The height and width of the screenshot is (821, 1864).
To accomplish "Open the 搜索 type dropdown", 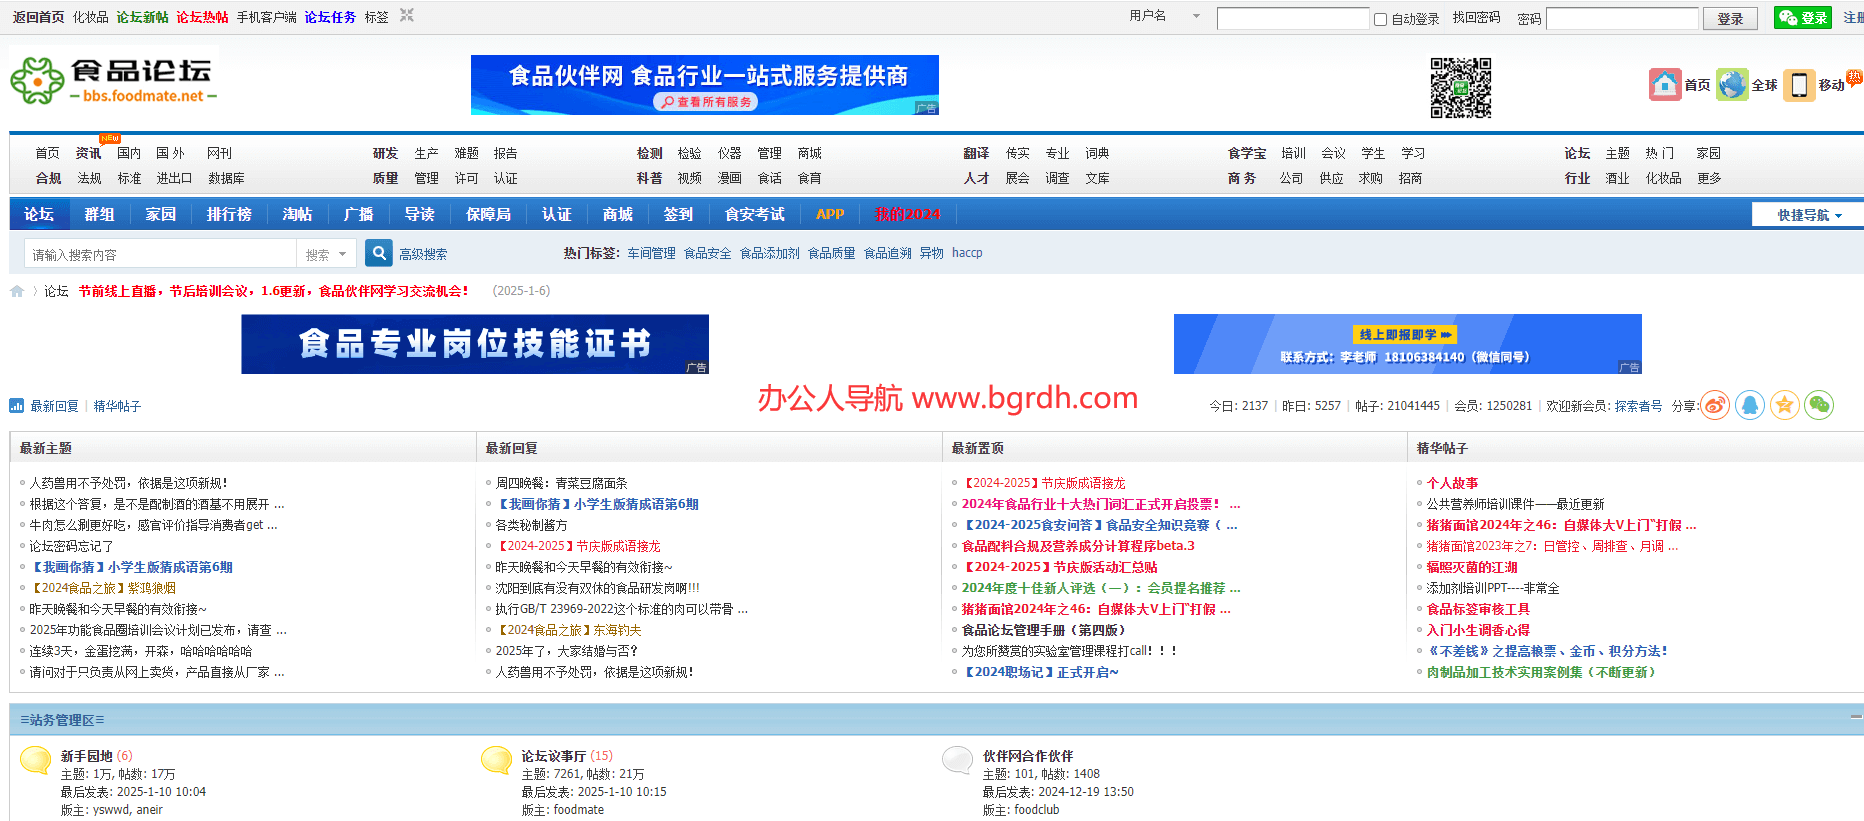I will [x=326, y=255].
